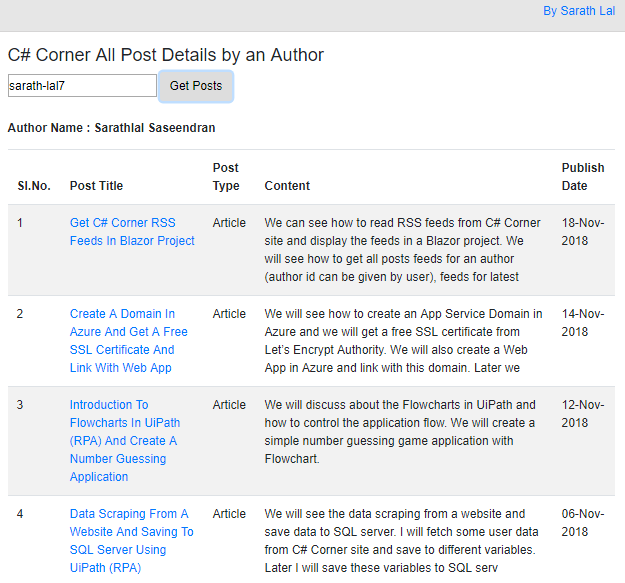Click the content about Flowcharts in UiPath

(x=400, y=432)
